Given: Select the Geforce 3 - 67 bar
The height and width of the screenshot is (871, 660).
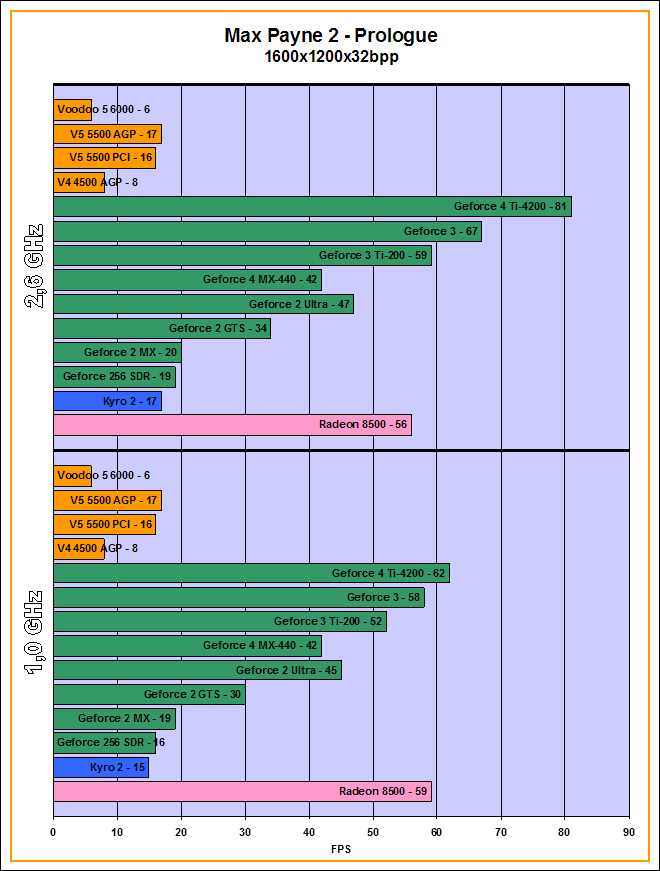Looking at the screenshot, I should (x=267, y=231).
